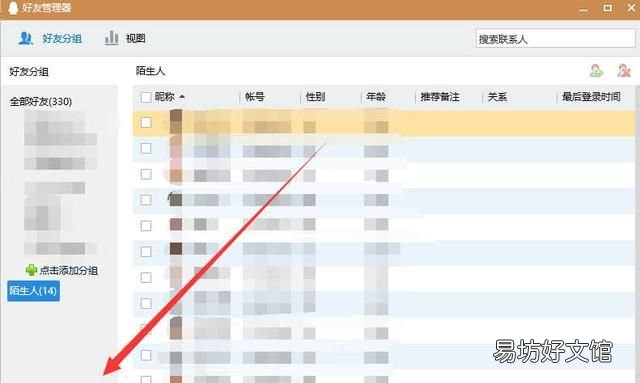Open the 好友分组 tab
The width and height of the screenshot is (640, 383).
click(x=50, y=38)
